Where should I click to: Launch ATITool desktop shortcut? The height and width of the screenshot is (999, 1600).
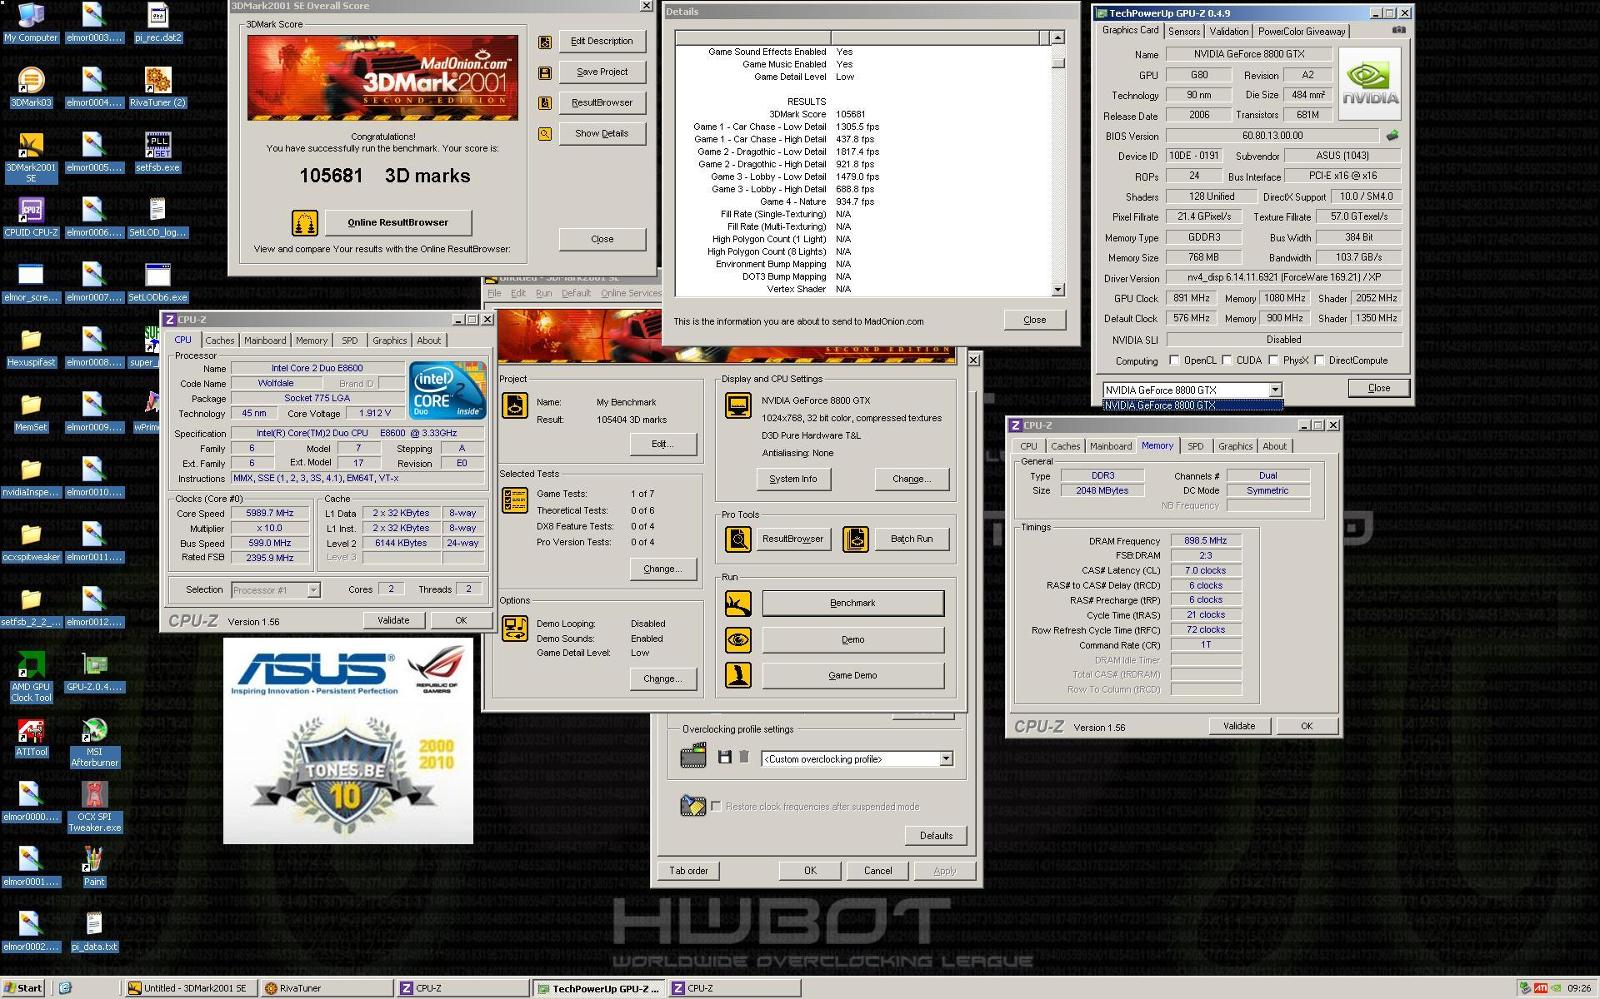tap(31, 737)
